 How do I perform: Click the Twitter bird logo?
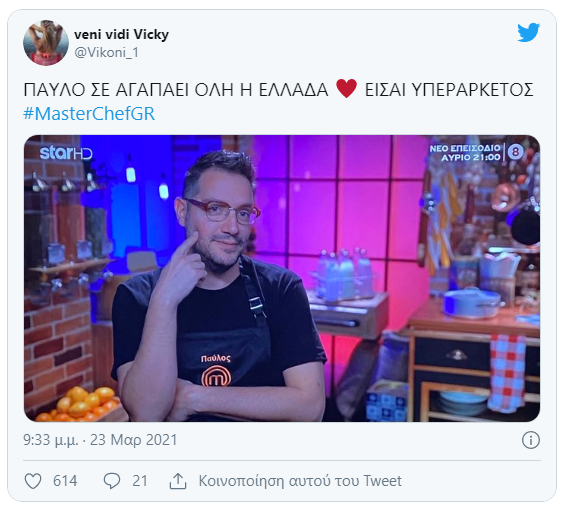[x=529, y=32]
